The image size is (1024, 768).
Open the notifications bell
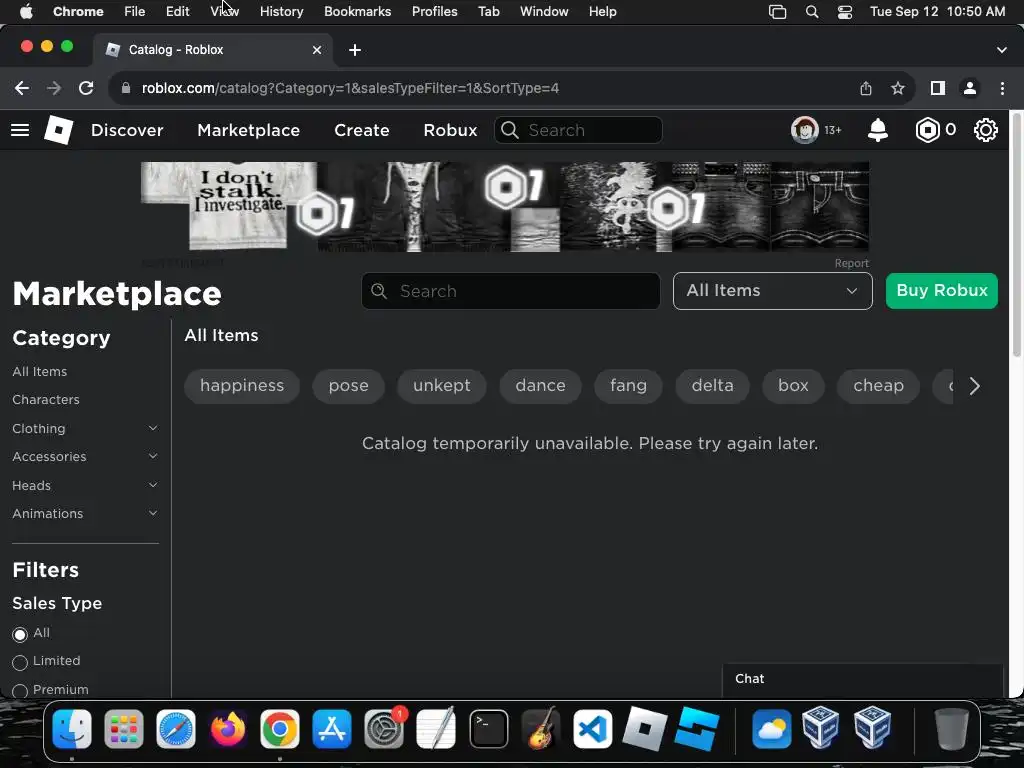click(878, 130)
